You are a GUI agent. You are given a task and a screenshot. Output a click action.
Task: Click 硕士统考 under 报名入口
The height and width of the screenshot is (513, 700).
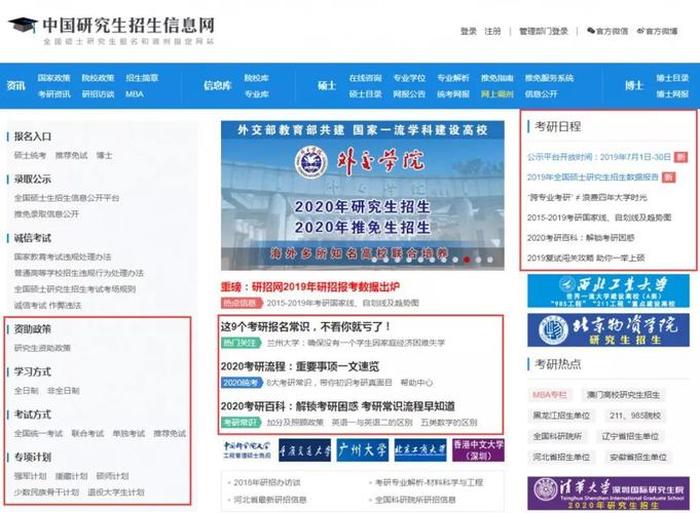point(30,155)
